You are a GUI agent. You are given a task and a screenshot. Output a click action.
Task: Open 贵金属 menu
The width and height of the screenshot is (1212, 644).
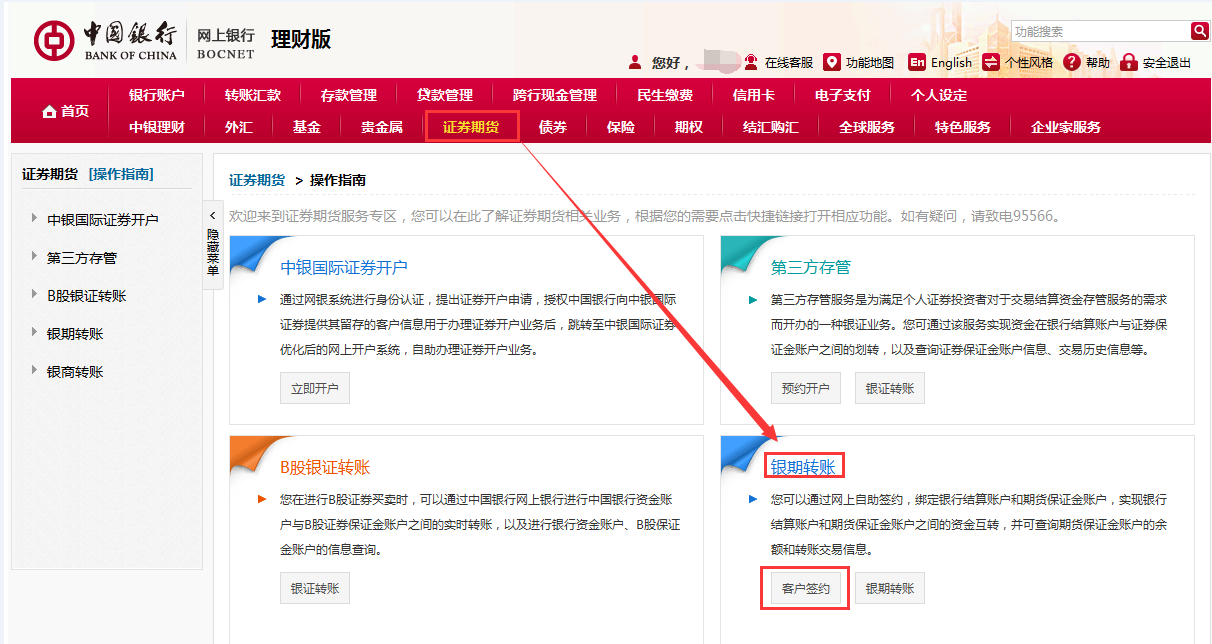tap(382, 127)
